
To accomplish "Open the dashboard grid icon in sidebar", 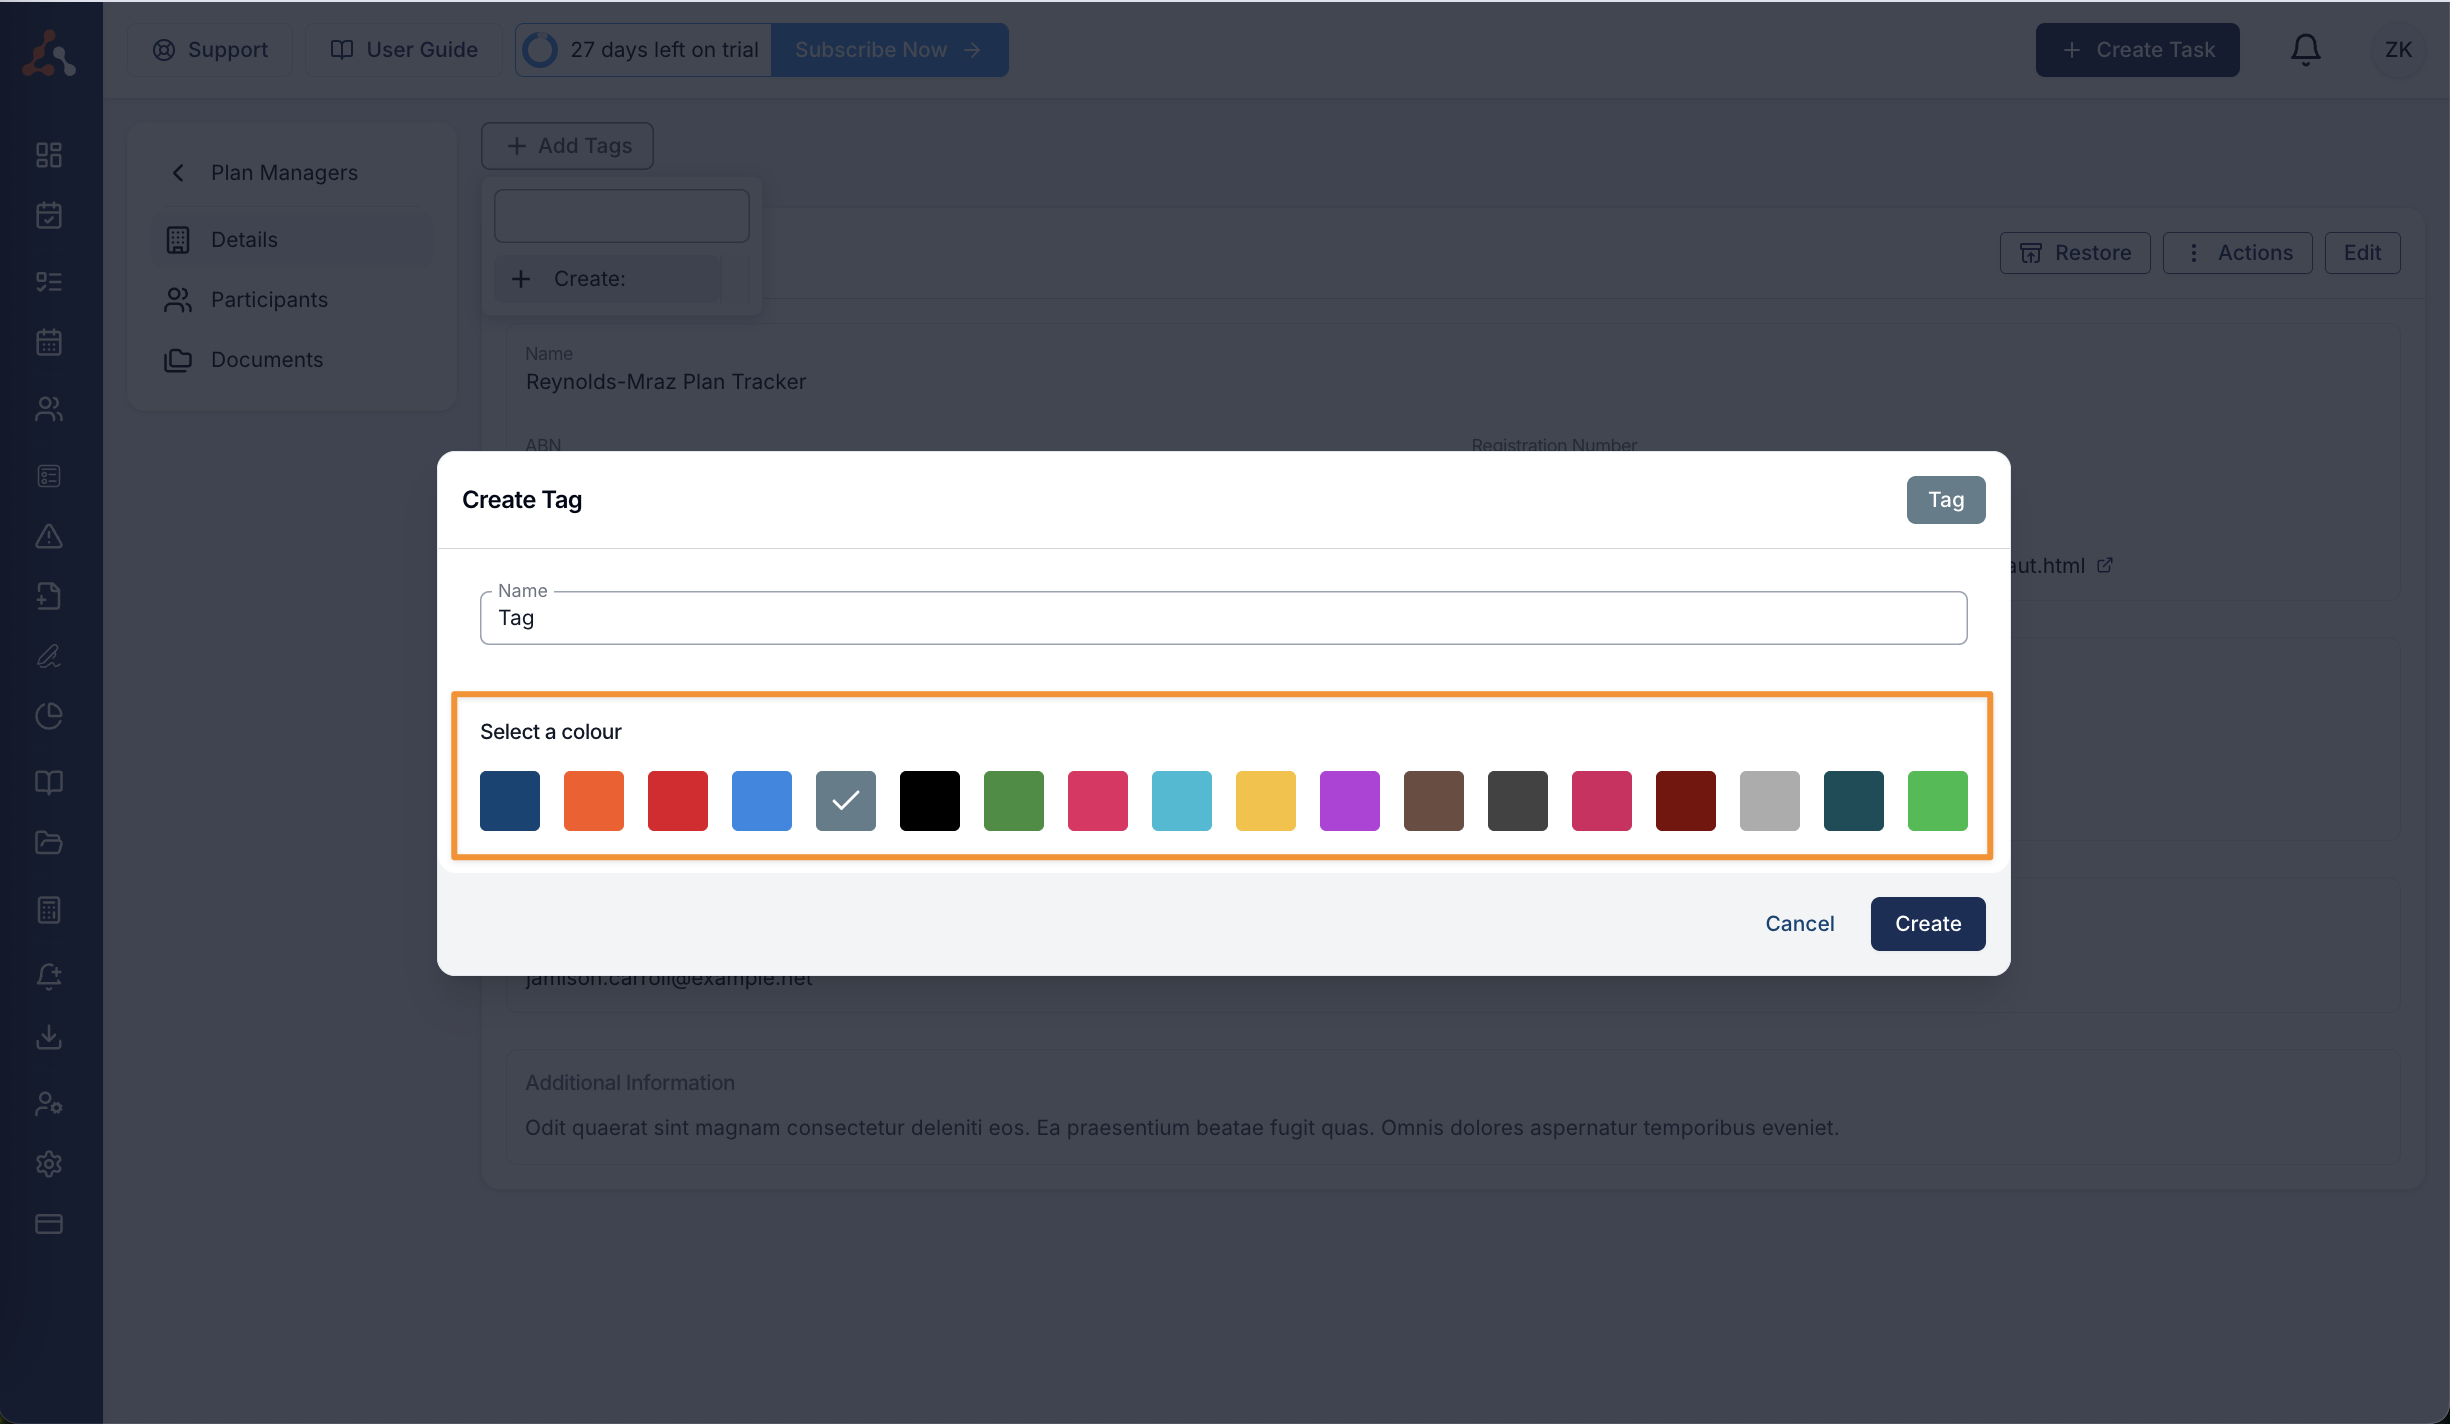I will coord(49,155).
